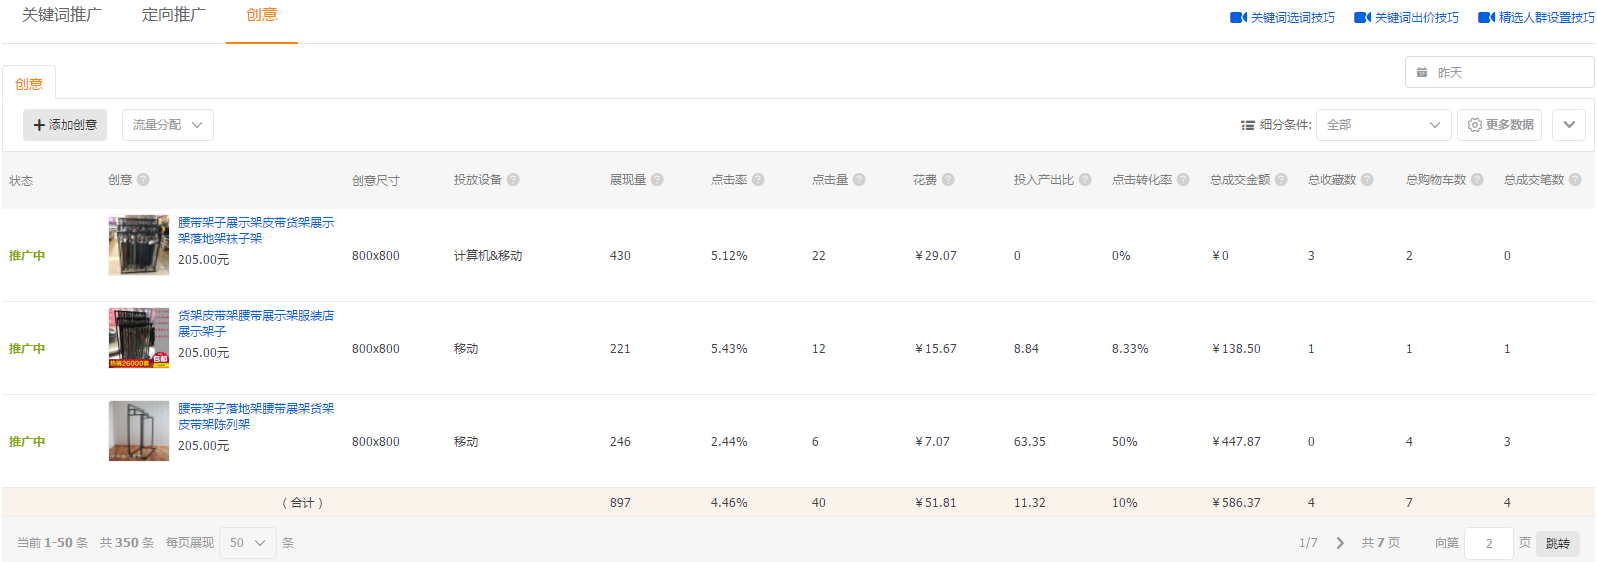Click the next page arrow icon
Image resolution: width=1597 pixels, height=562 pixels.
coord(1340,543)
